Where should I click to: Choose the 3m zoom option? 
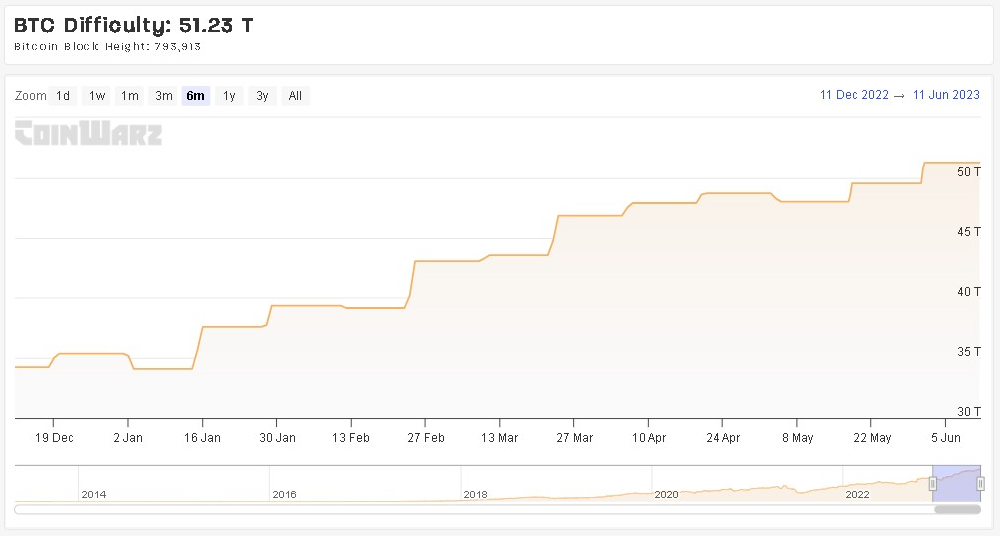tap(163, 96)
